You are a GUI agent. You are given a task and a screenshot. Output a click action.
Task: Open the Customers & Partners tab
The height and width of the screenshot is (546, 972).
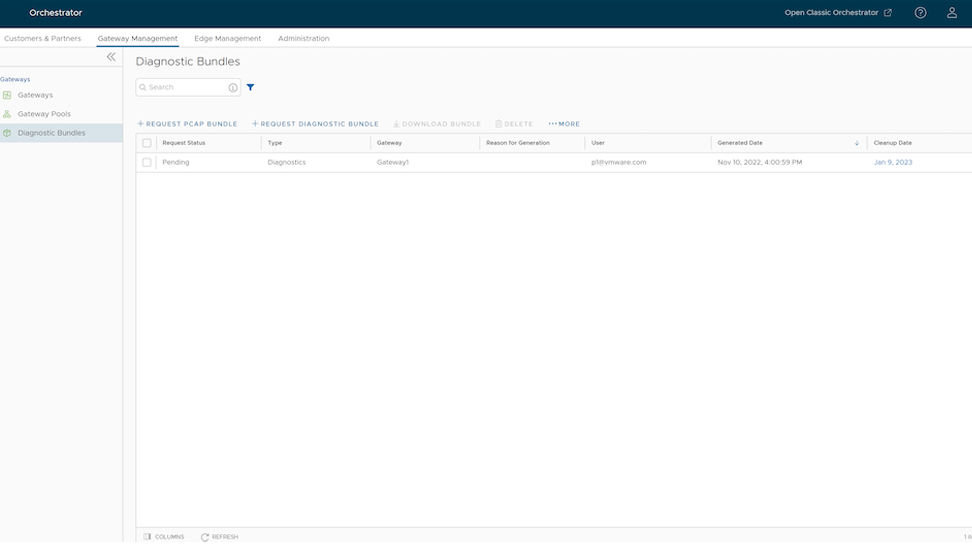coord(42,39)
